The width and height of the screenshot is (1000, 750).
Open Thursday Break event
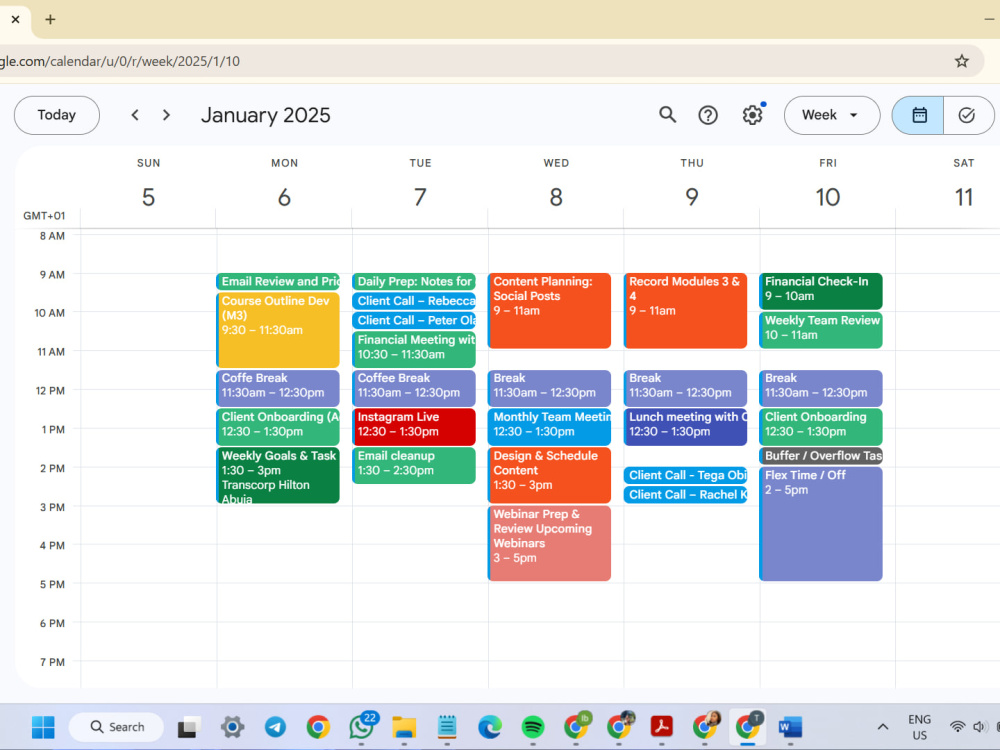(686, 388)
